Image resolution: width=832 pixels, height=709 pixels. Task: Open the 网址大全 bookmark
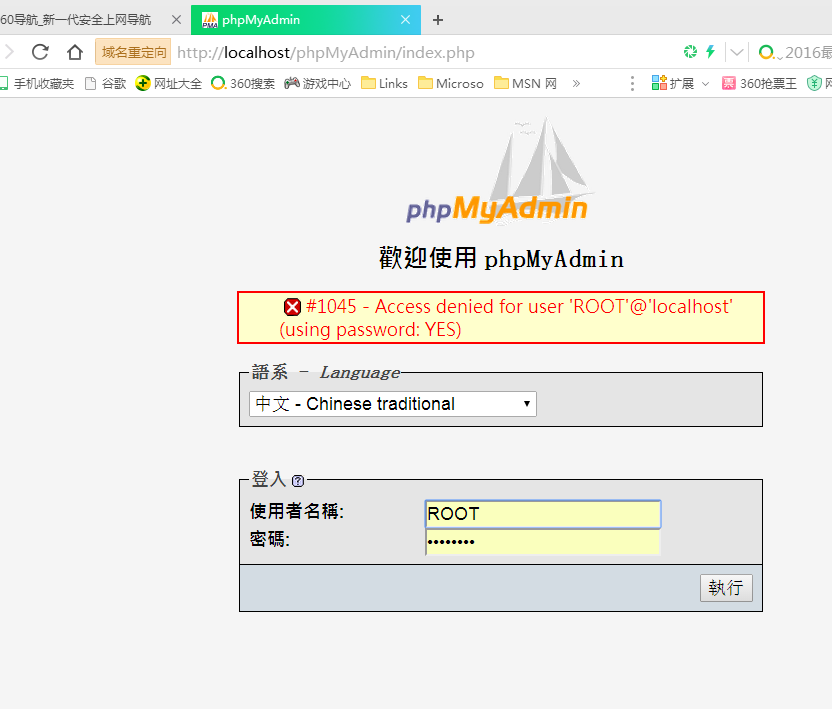pos(169,83)
